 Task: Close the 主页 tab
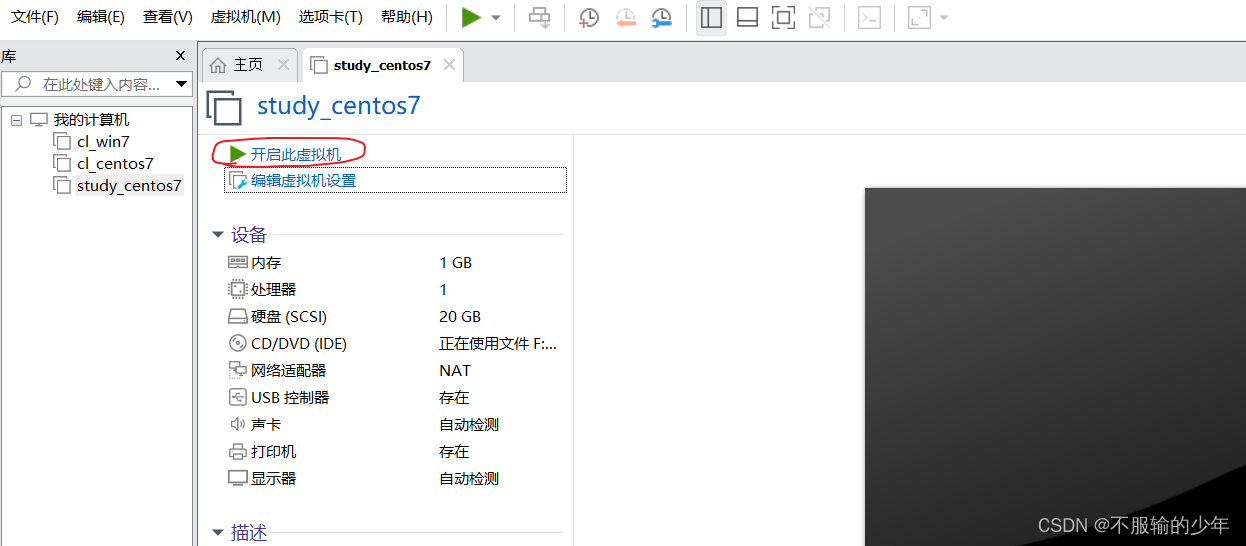pyautogui.click(x=283, y=65)
